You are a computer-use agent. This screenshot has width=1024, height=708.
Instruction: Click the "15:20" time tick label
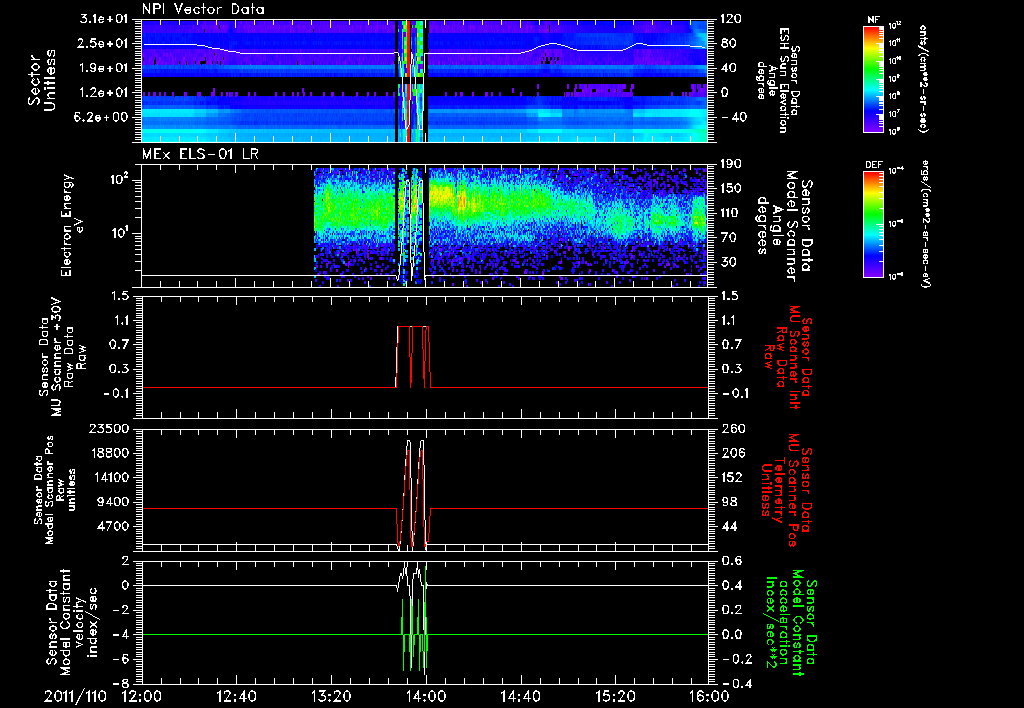[615, 697]
